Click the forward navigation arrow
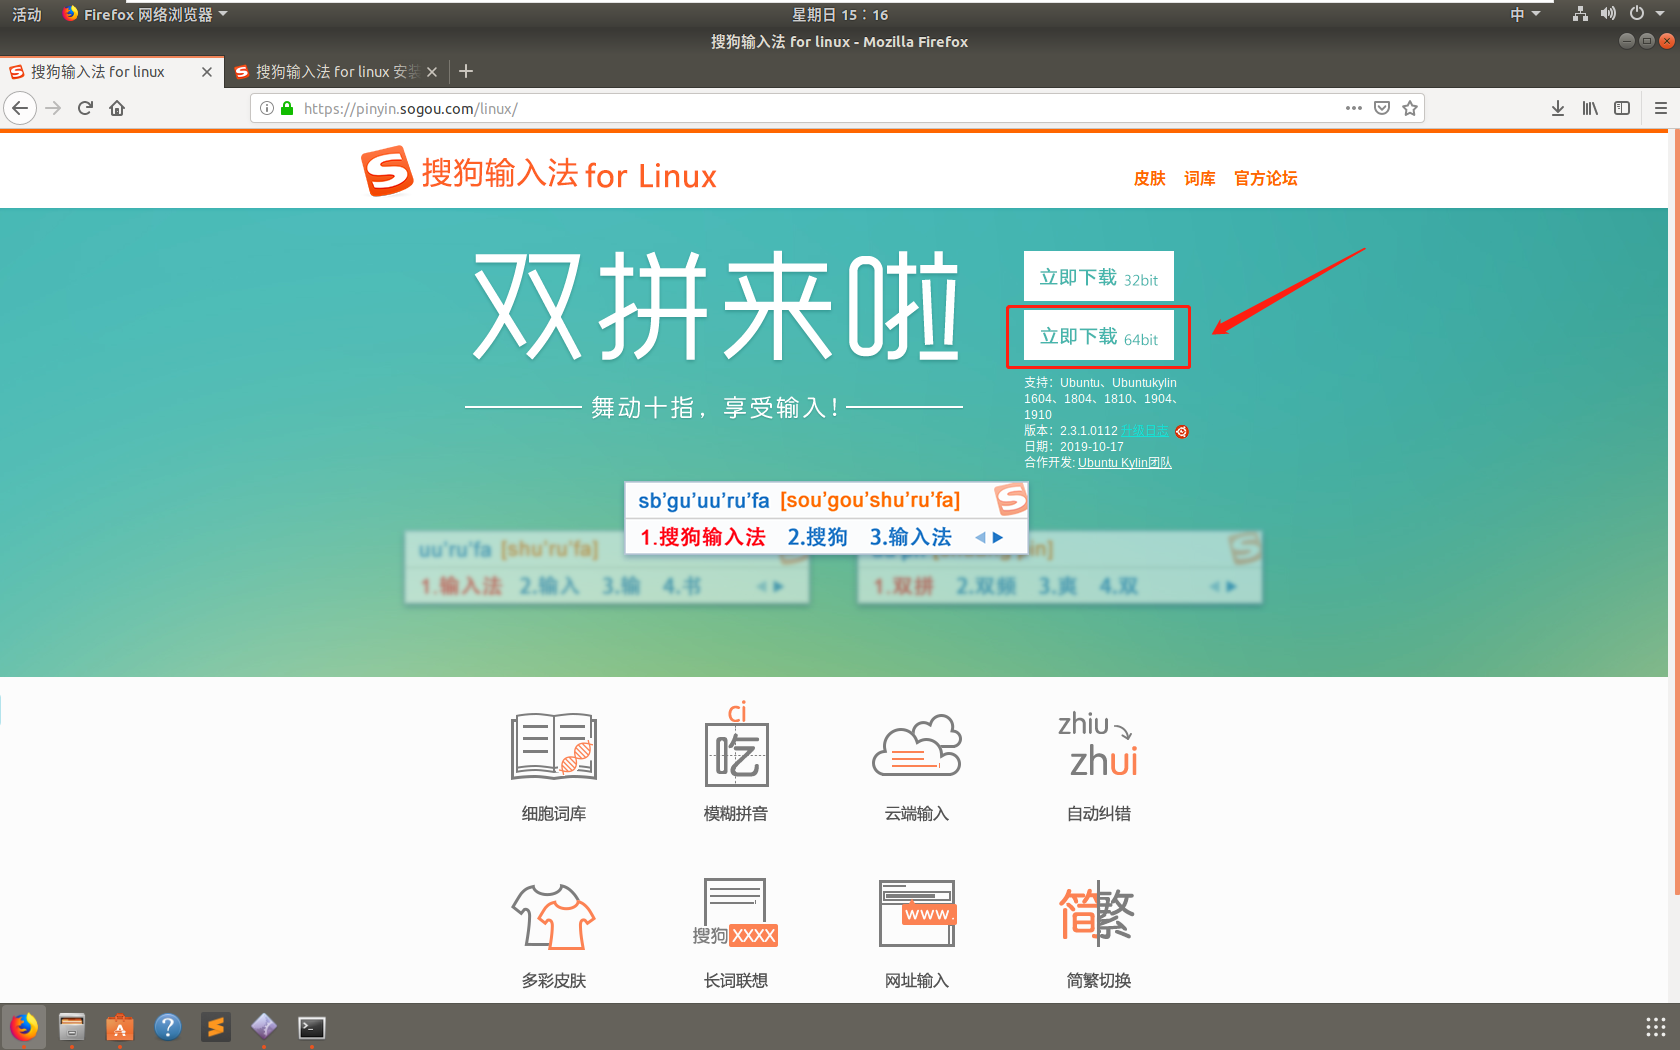This screenshot has height=1050, width=1680. click(x=53, y=108)
